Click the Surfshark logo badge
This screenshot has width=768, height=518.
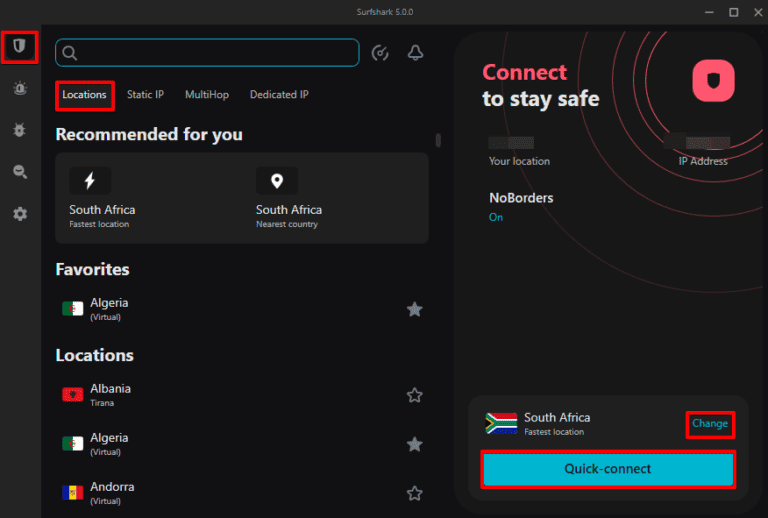click(713, 81)
